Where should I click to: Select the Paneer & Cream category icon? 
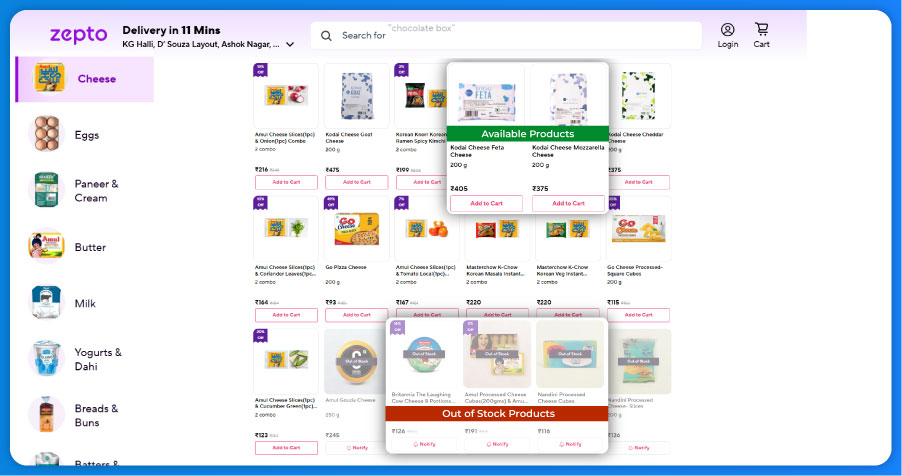(46, 191)
